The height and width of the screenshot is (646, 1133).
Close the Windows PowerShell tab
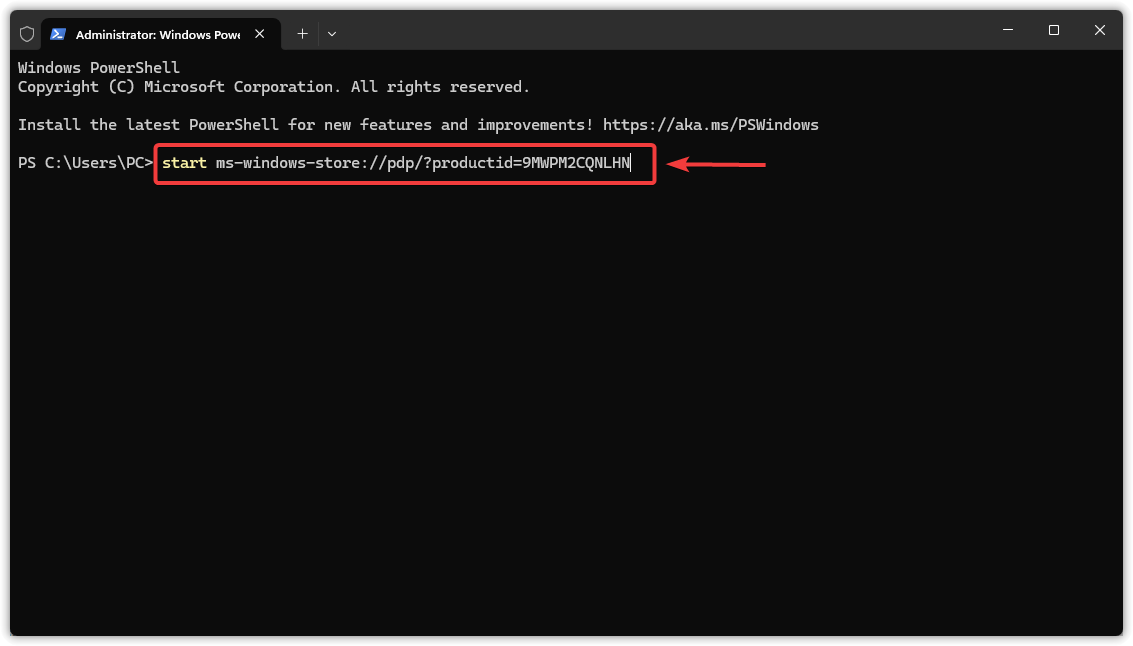click(x=259, y=34)
